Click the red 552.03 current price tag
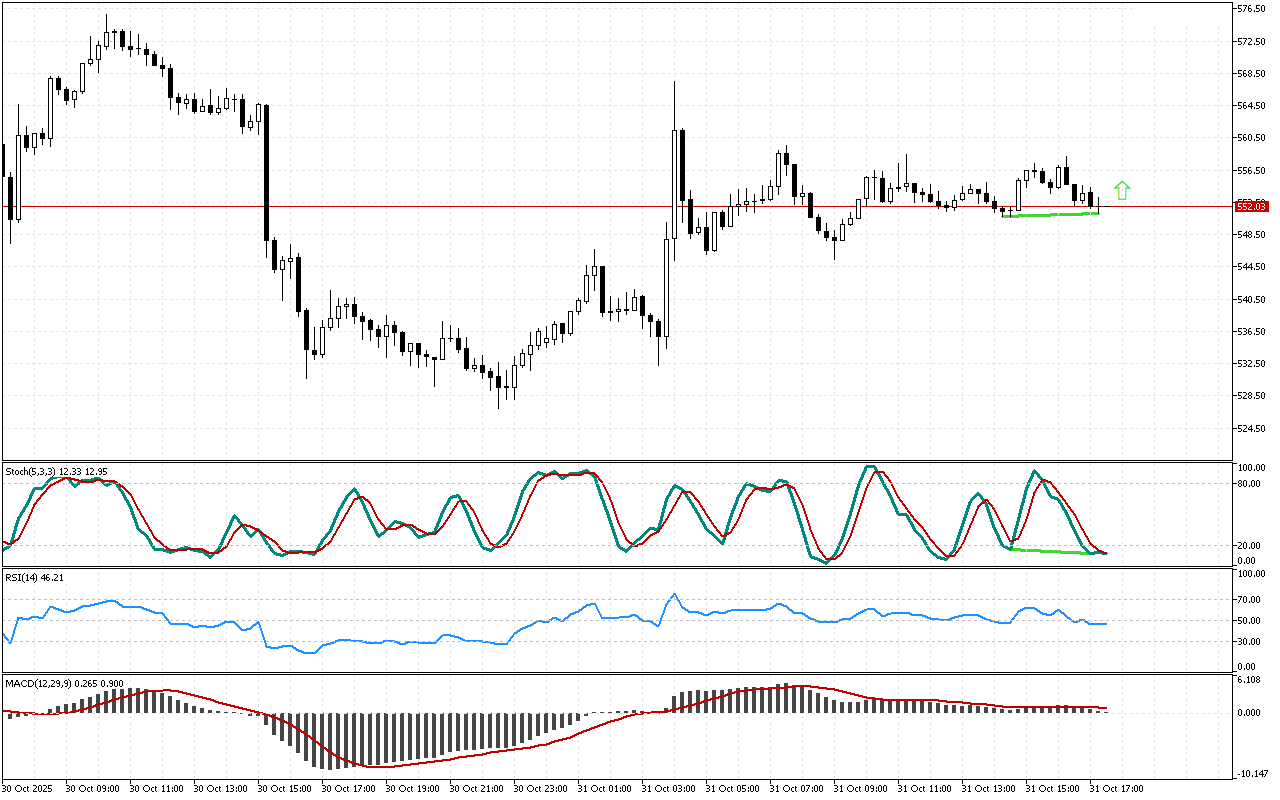Image resolution: width=1280 pixels, height=800 pixels. tap(1252, 206)
